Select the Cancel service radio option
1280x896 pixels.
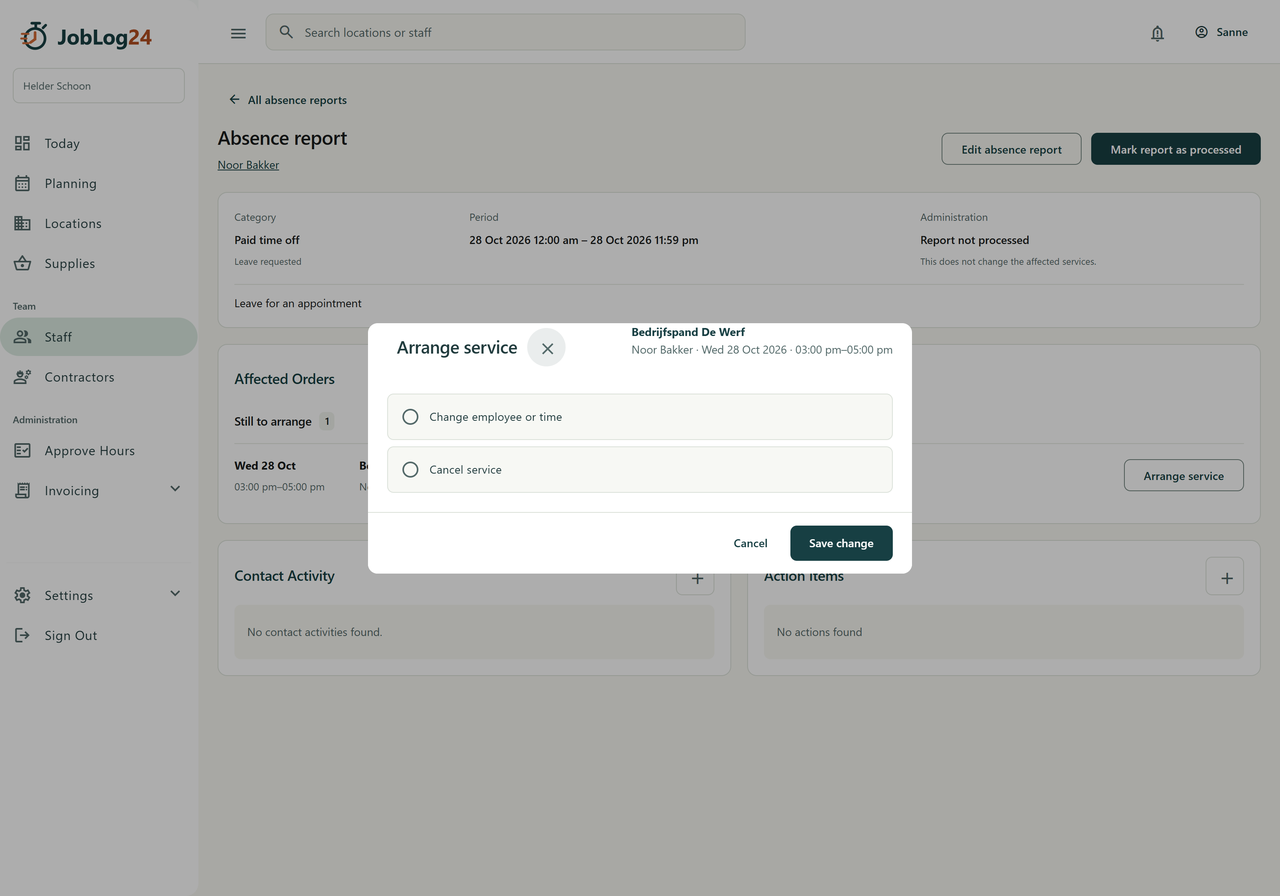click(640, 470)
